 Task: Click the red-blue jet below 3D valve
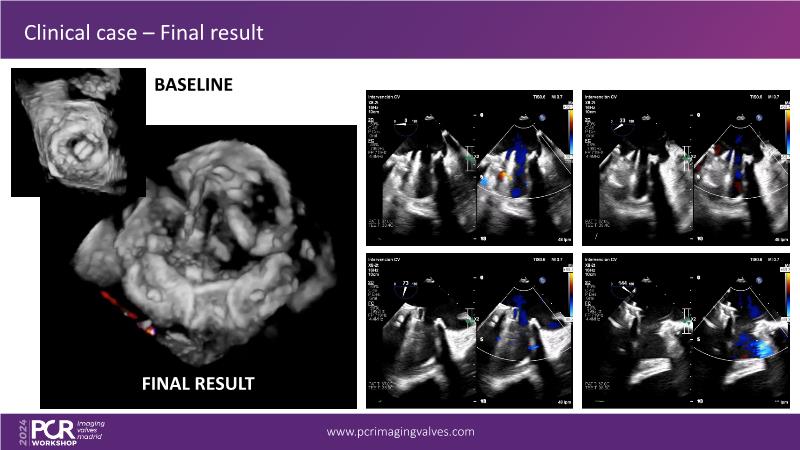tap(125, 319)
